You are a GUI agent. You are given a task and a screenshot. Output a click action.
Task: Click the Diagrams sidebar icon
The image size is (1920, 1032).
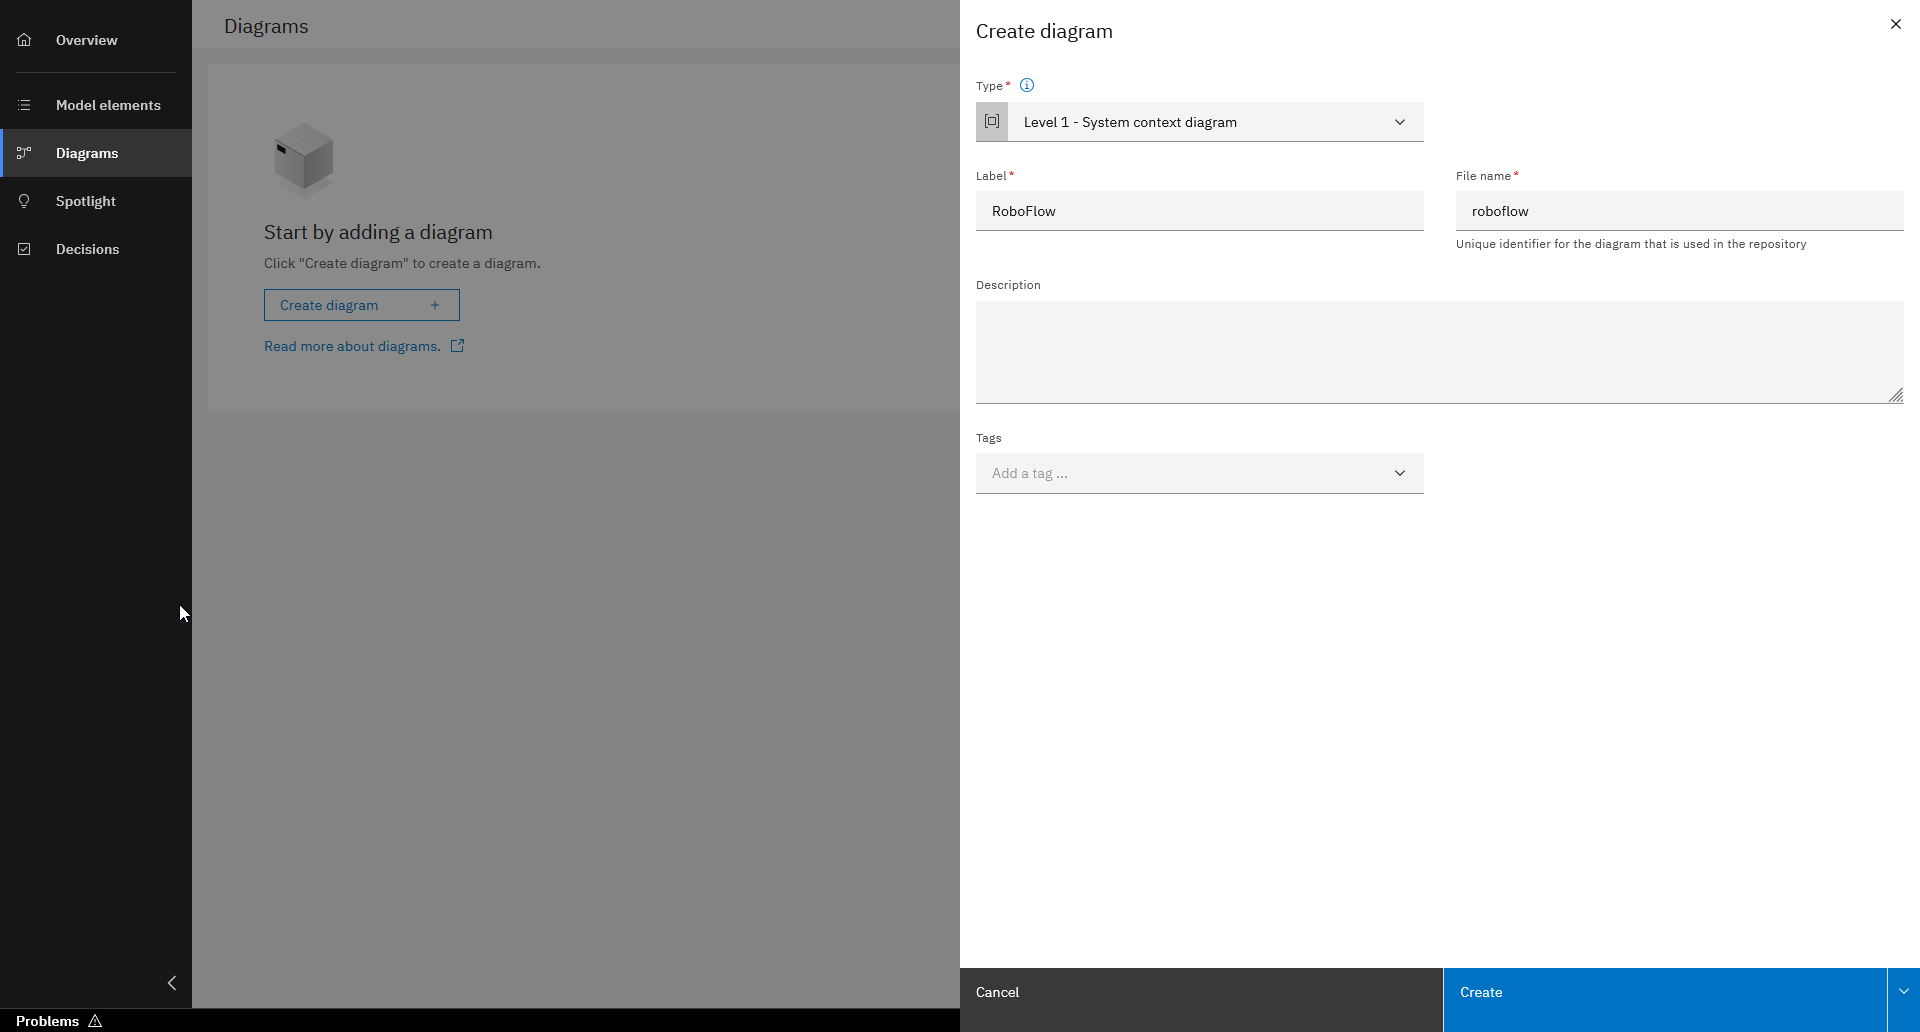click(24, 152)
